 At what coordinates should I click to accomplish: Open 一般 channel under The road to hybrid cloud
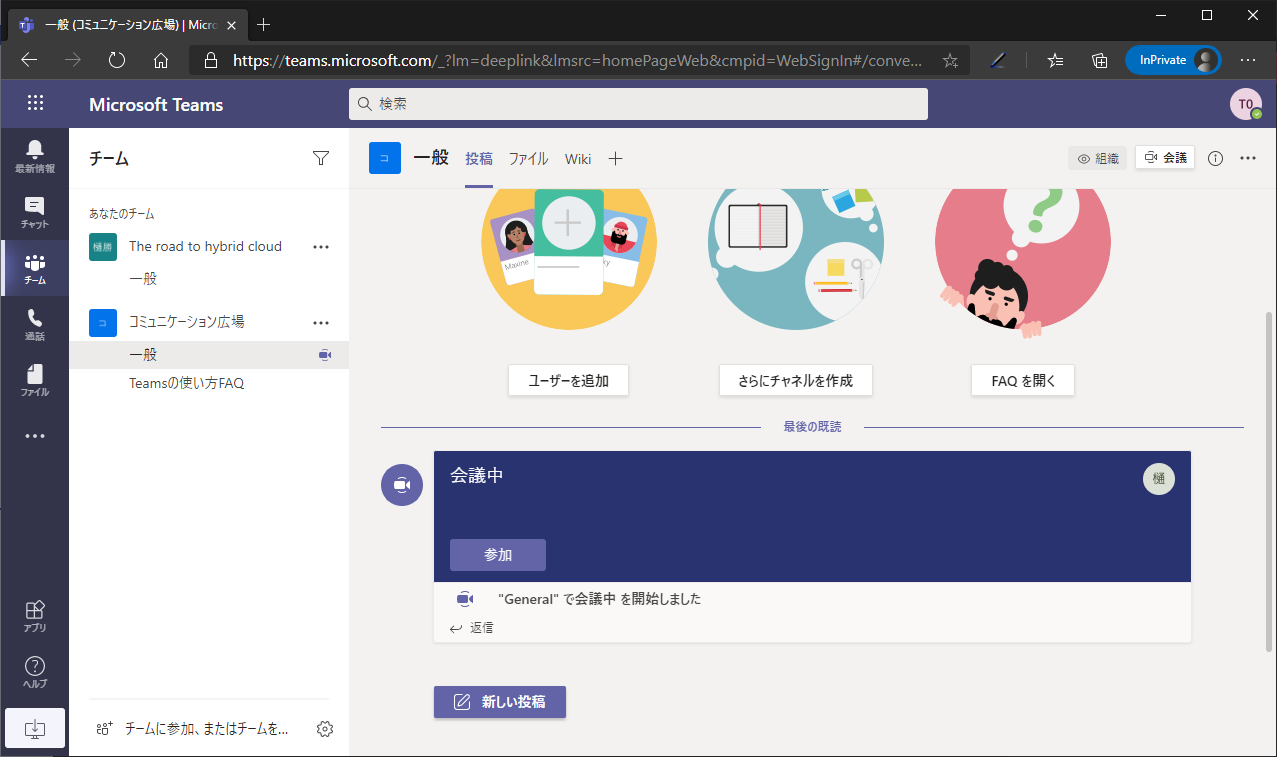[143, 279]
